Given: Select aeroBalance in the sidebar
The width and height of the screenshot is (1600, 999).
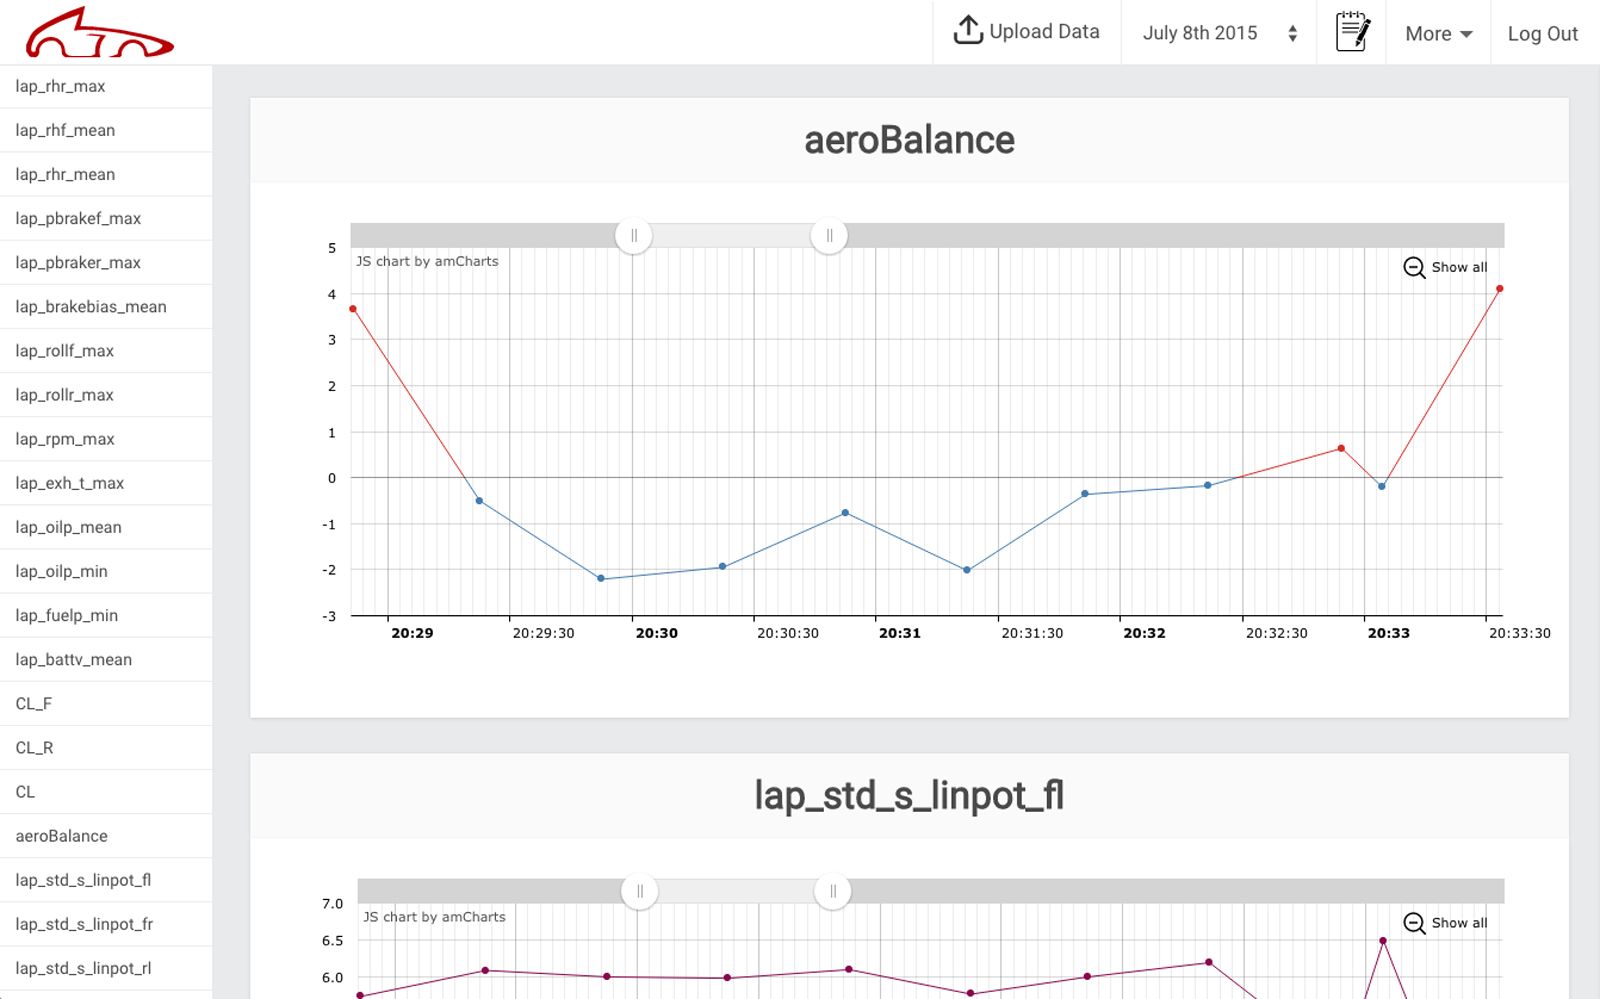Looking at the screenshot, I should tap(62, 836).
